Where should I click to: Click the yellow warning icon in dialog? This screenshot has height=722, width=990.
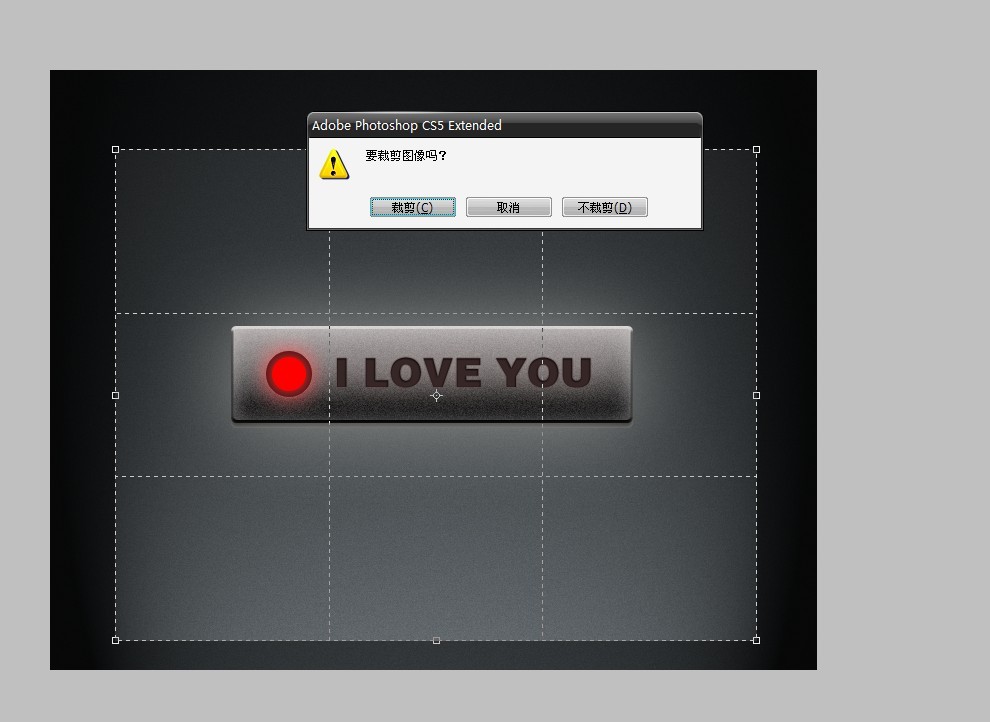334,163
